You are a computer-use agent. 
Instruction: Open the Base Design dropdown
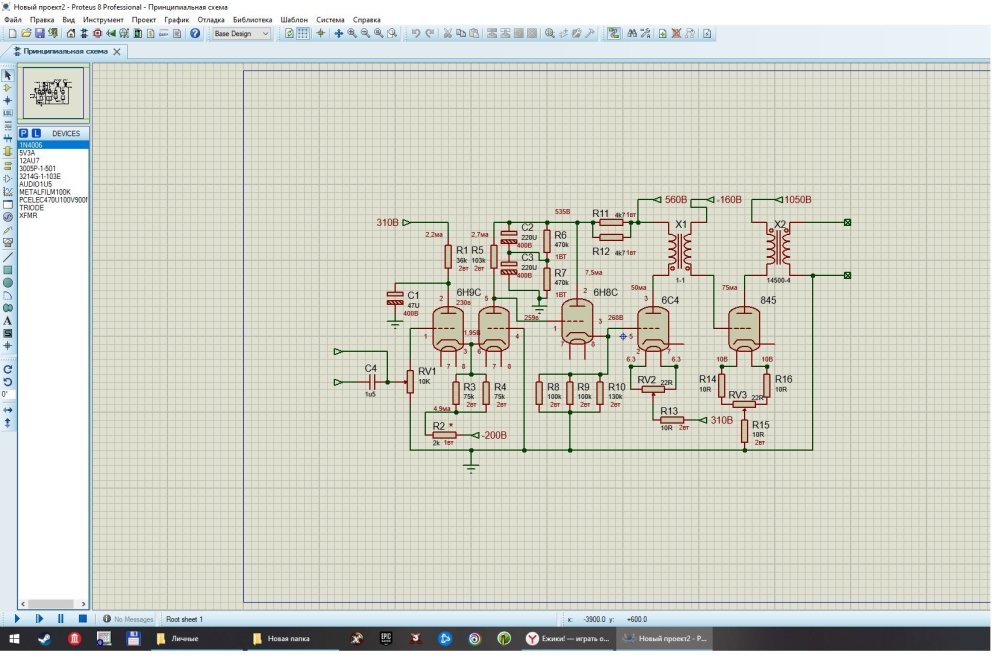pos(240,33)
